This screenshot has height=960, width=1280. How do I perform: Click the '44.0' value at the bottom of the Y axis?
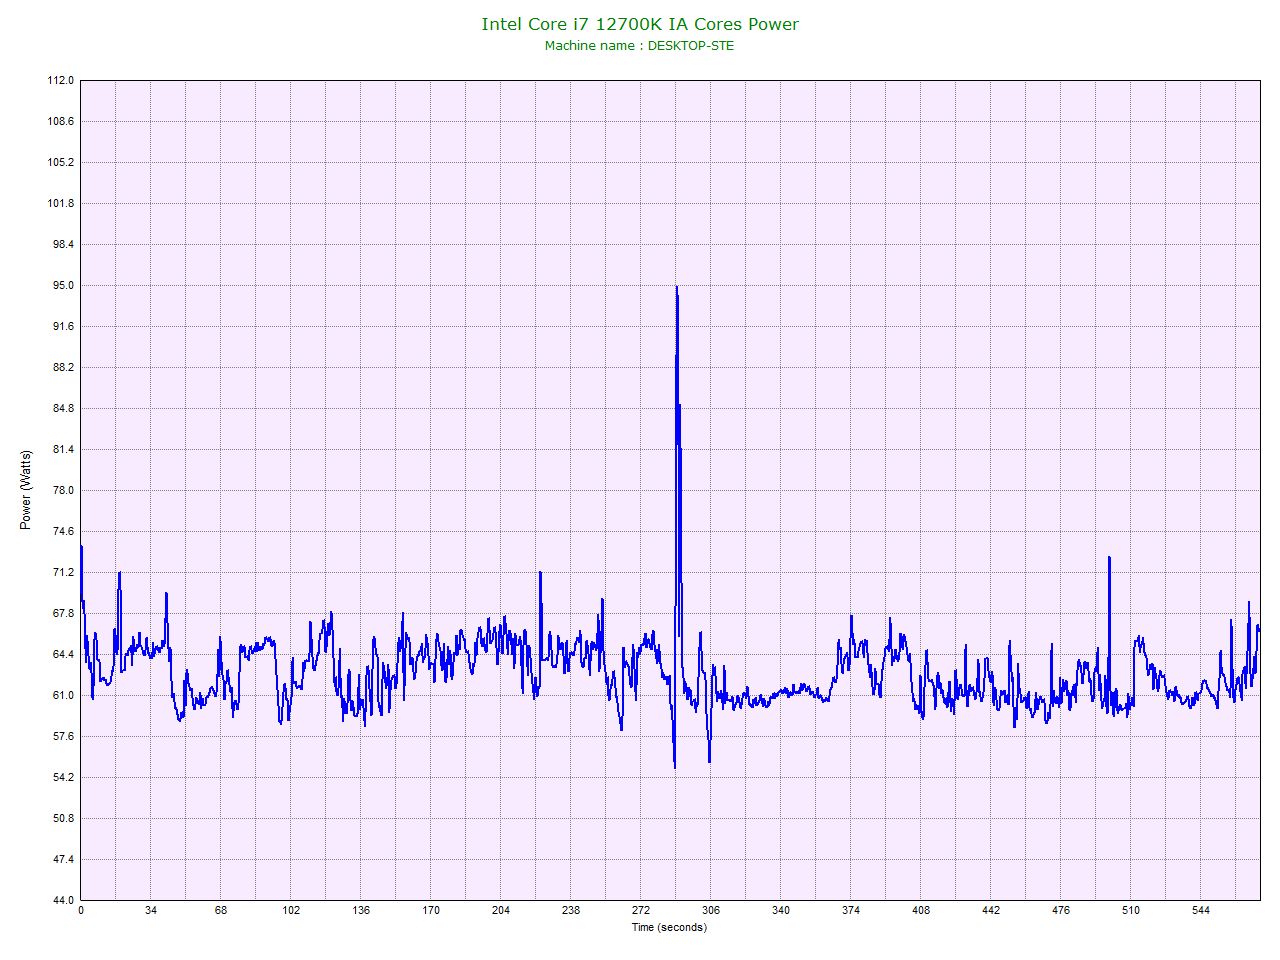point(62,900)
